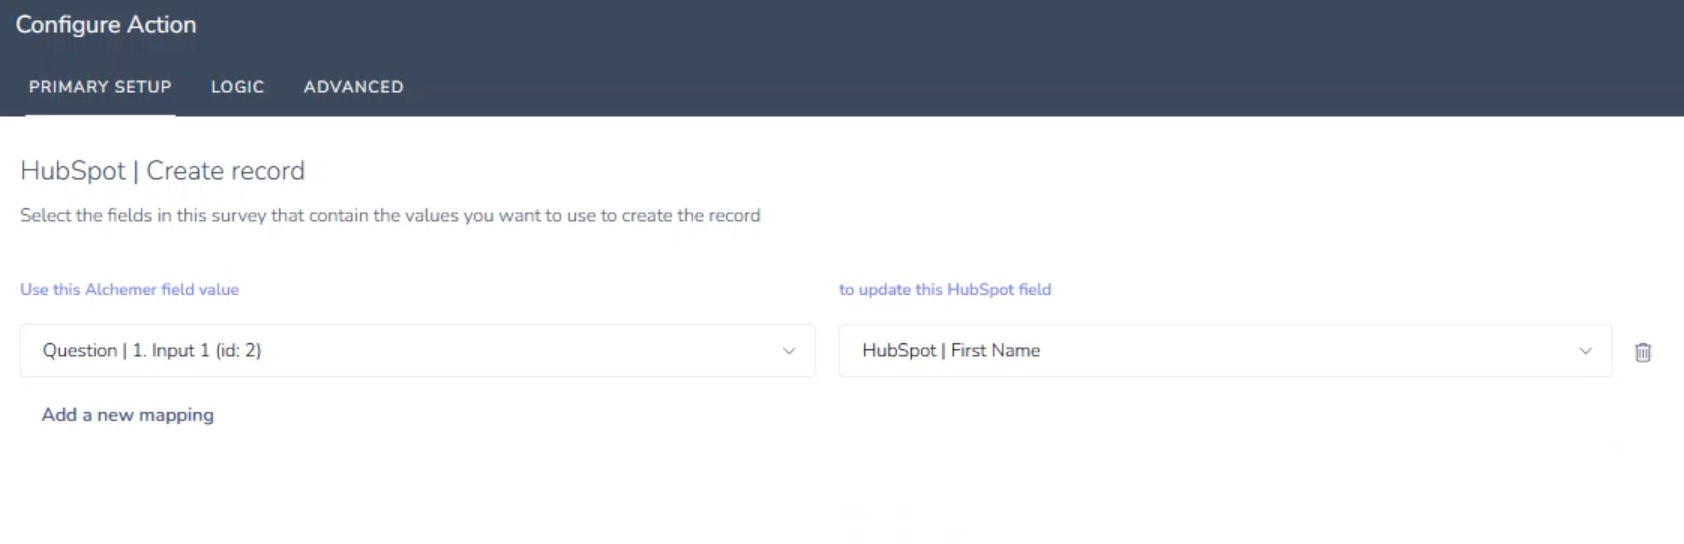Select the PRIMARY SETUP tab
Viewport: 1684px width, 544px height.
coord(100,87)
